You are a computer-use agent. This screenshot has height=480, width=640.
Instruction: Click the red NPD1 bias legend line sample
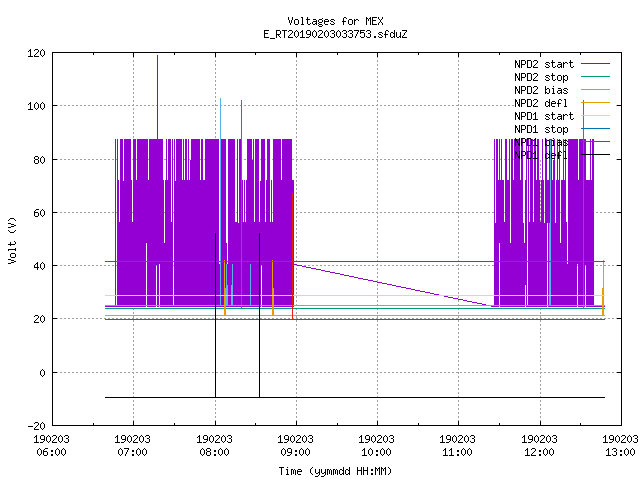[x=595, y=142]
